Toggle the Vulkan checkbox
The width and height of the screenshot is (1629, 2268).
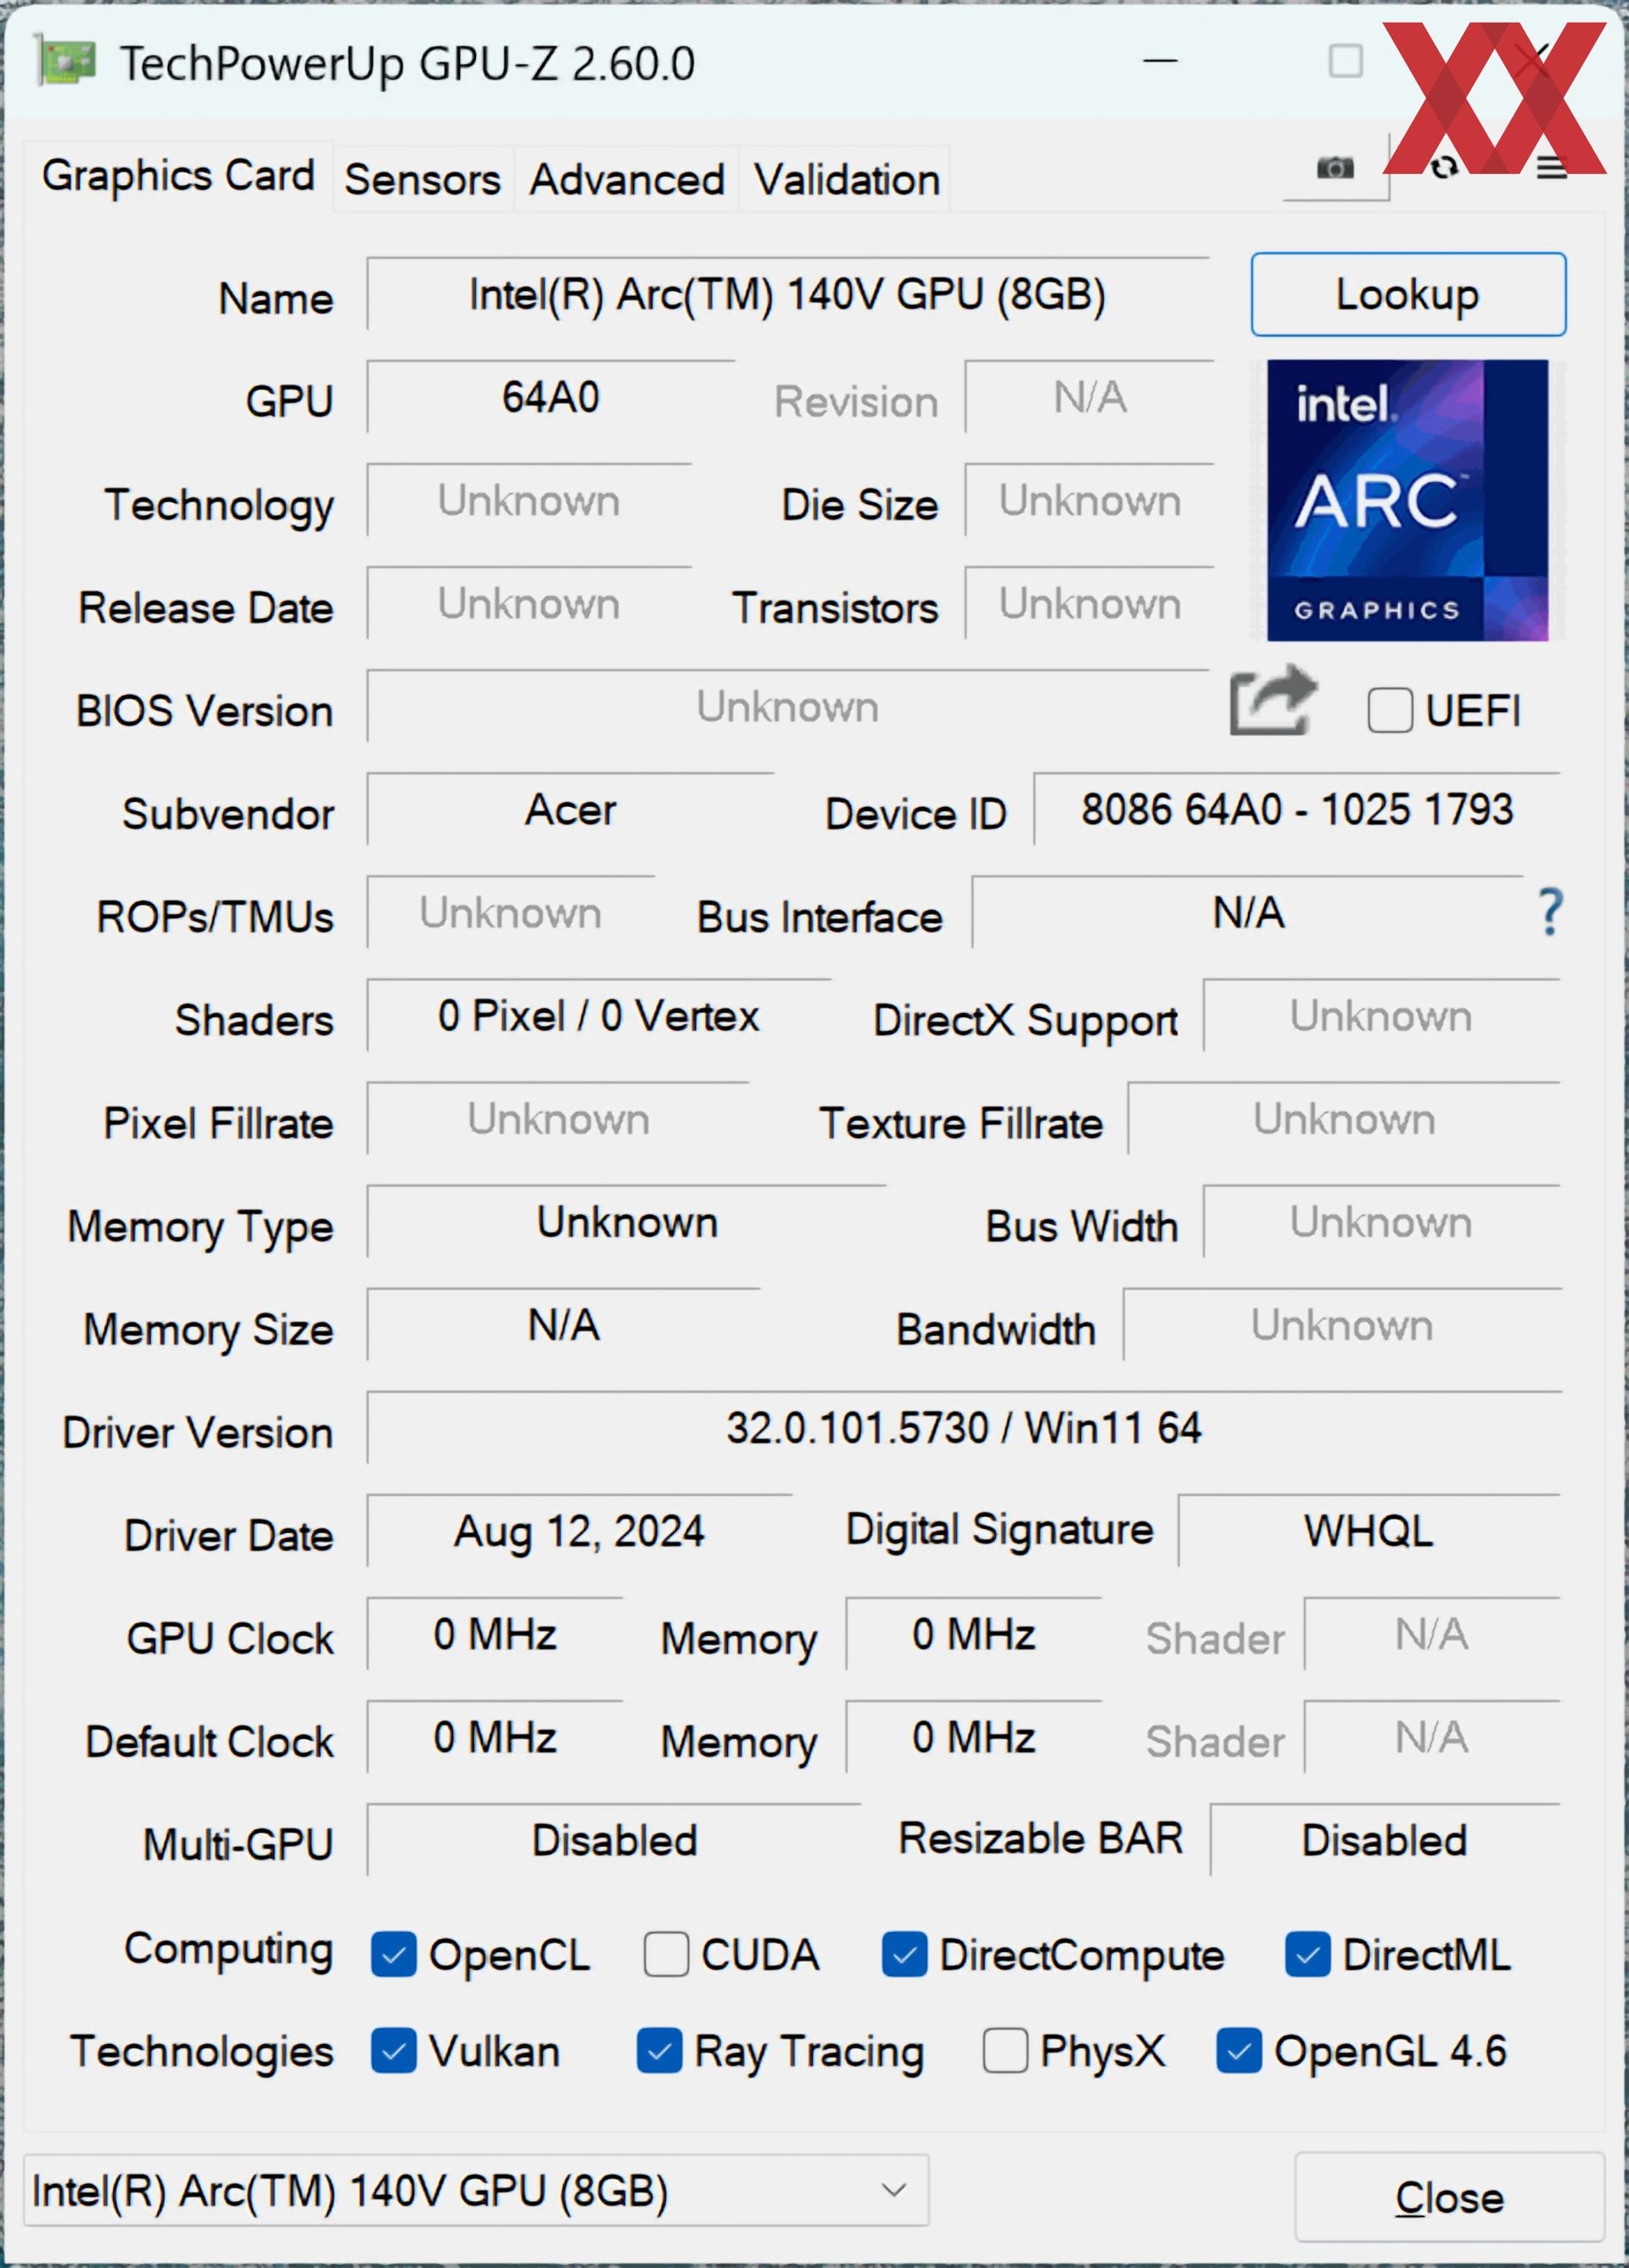pyautogui.click(x=393, y=2051)
